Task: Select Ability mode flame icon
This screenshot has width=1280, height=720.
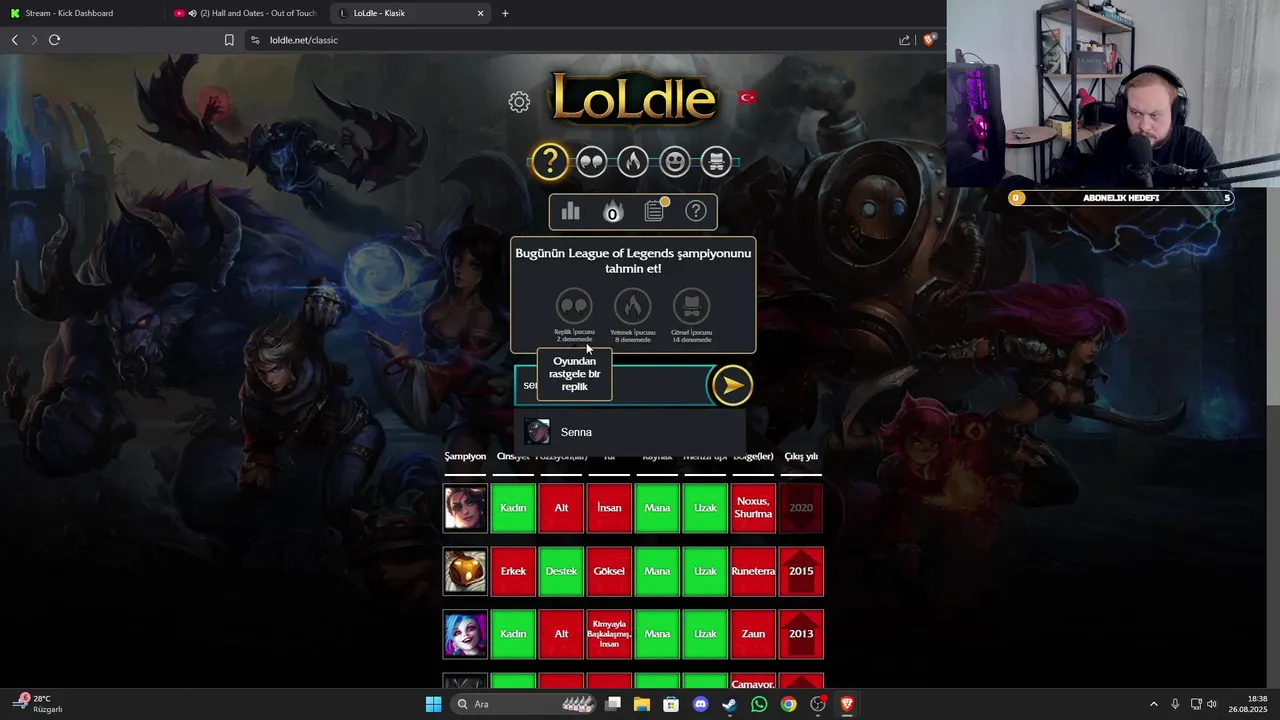Action: 633,161
